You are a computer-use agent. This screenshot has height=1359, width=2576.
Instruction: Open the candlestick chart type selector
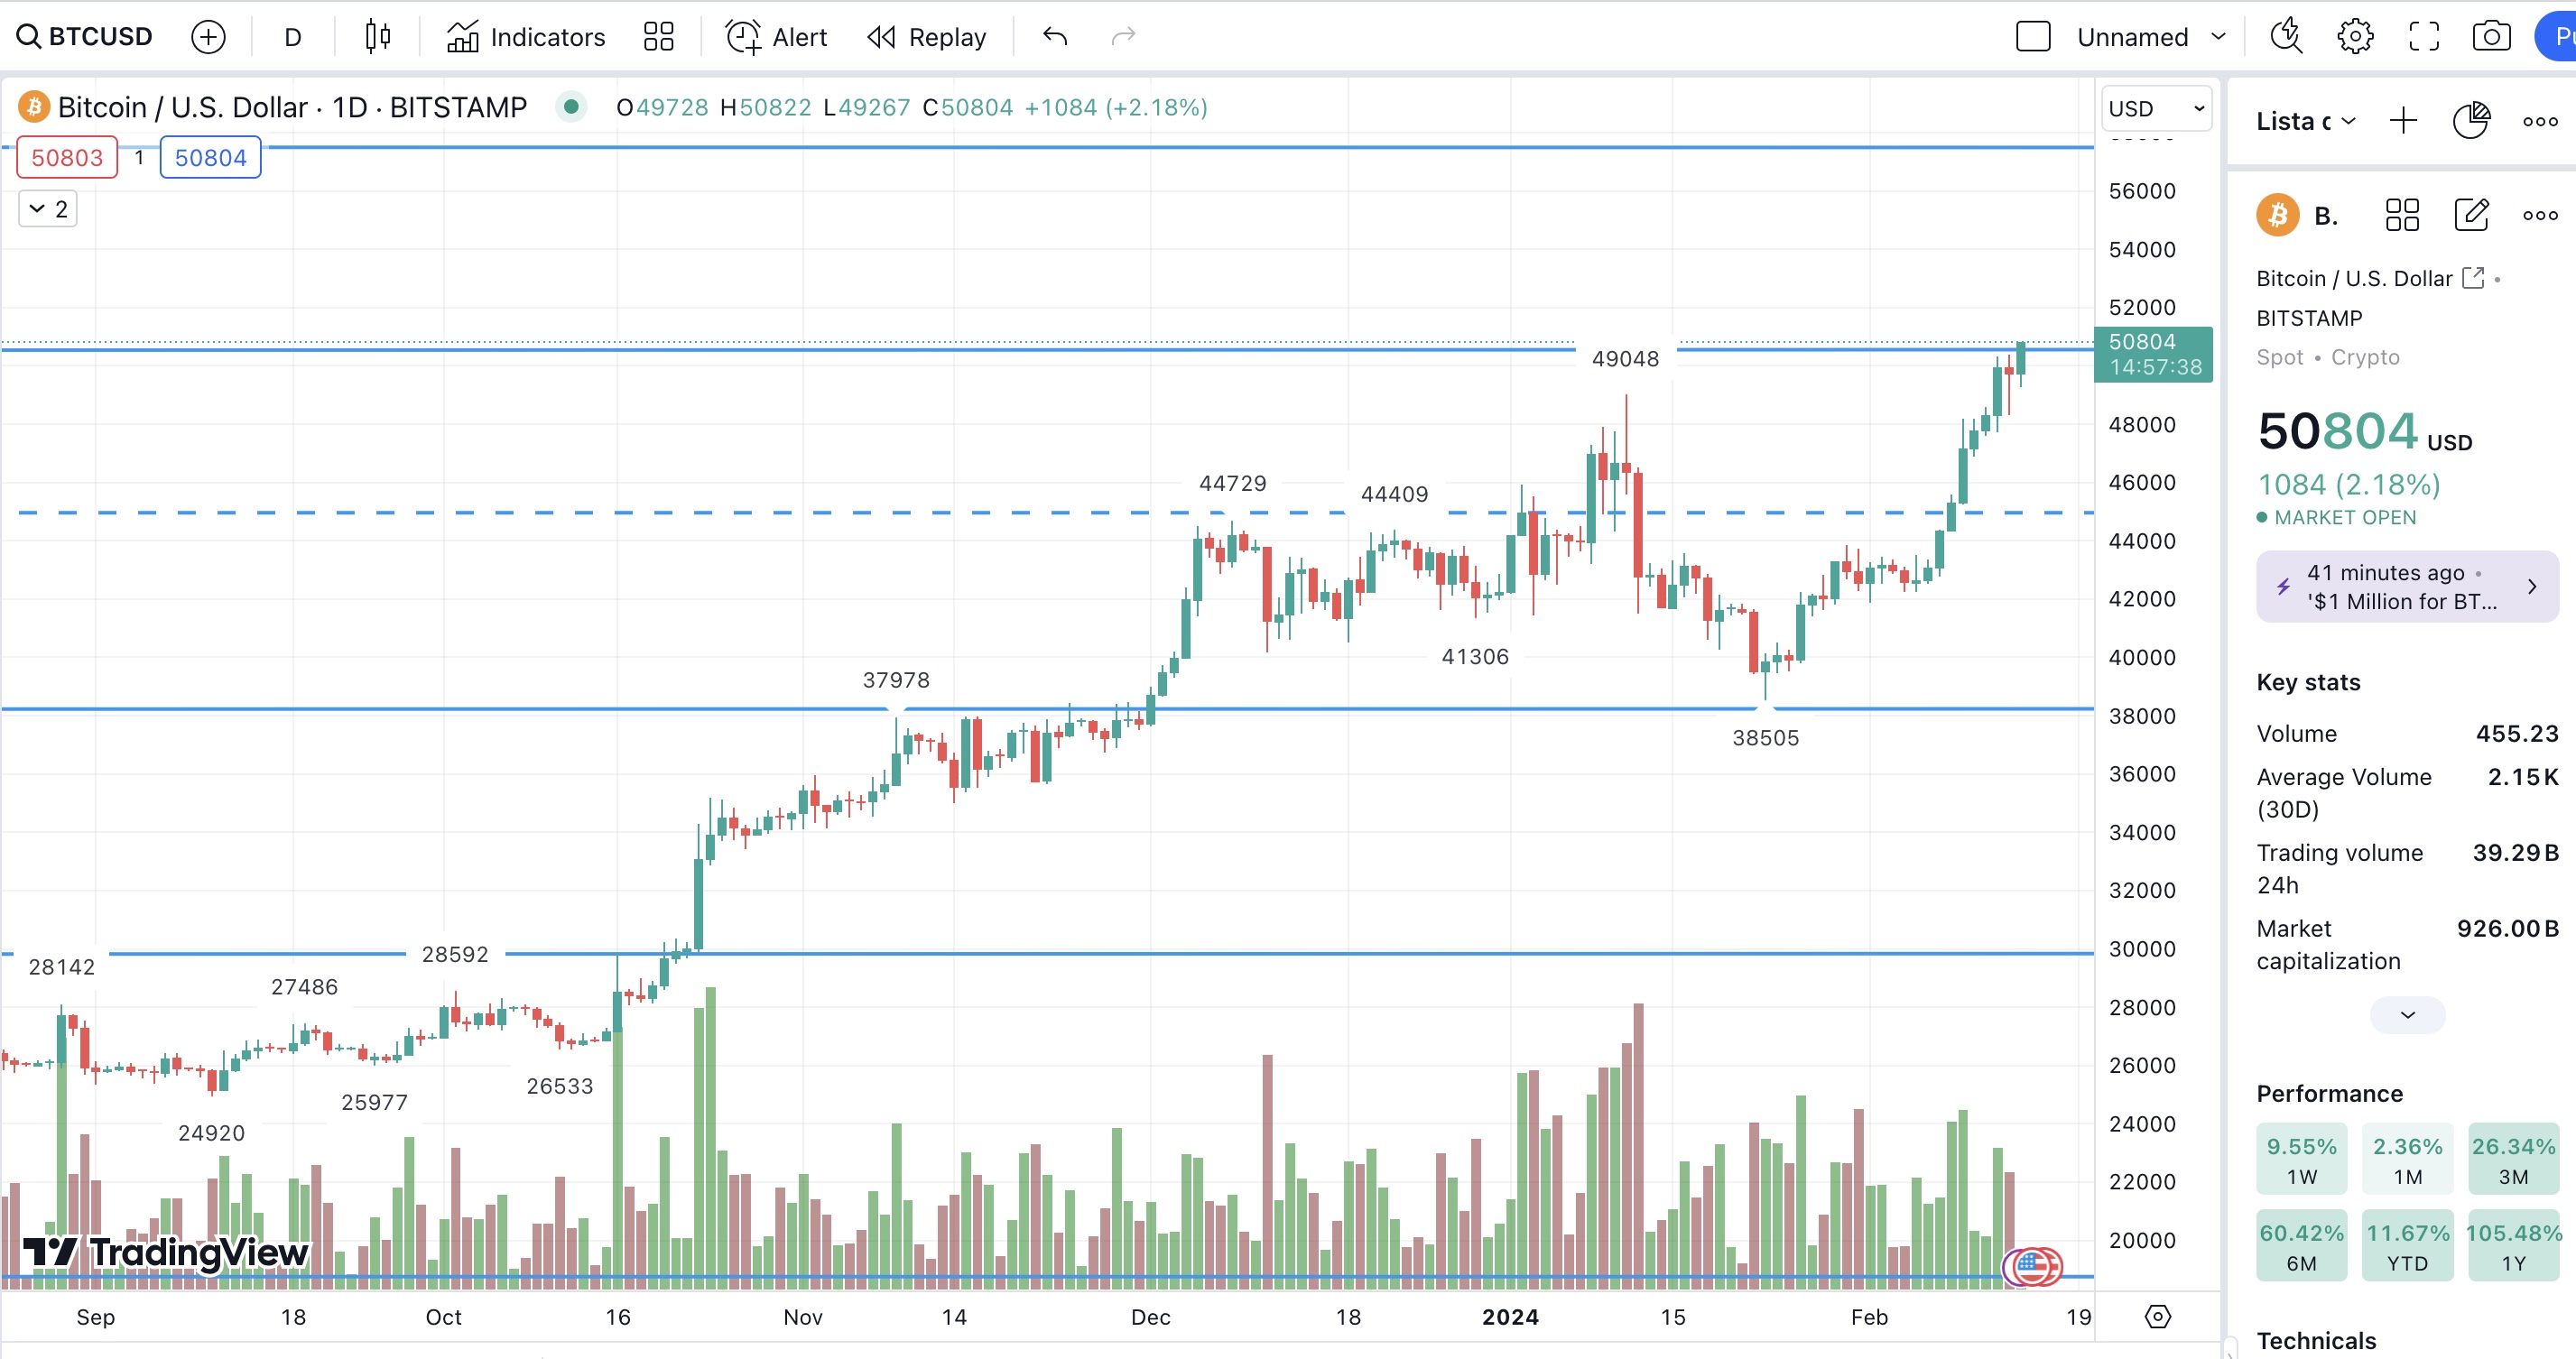(x=377, y=37)
